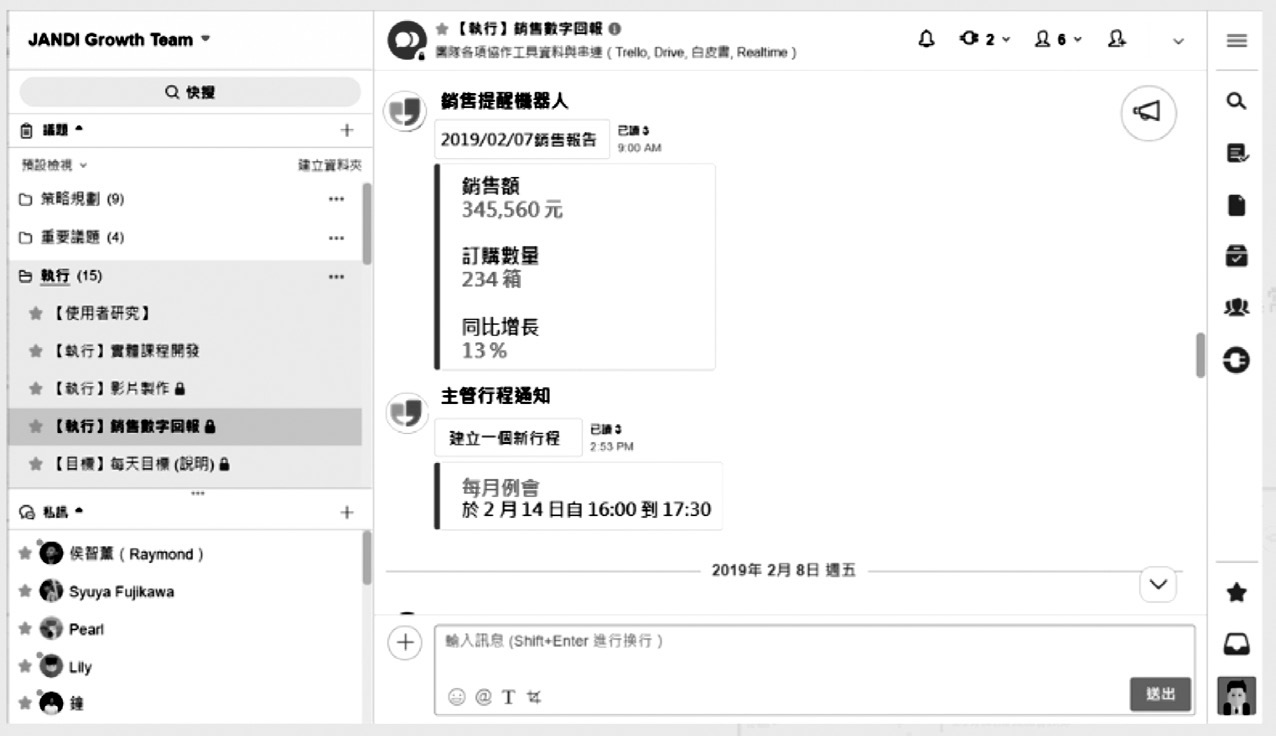Toggle star on Lily chat
The image size is (1276, 736).
tap(25, 667)
